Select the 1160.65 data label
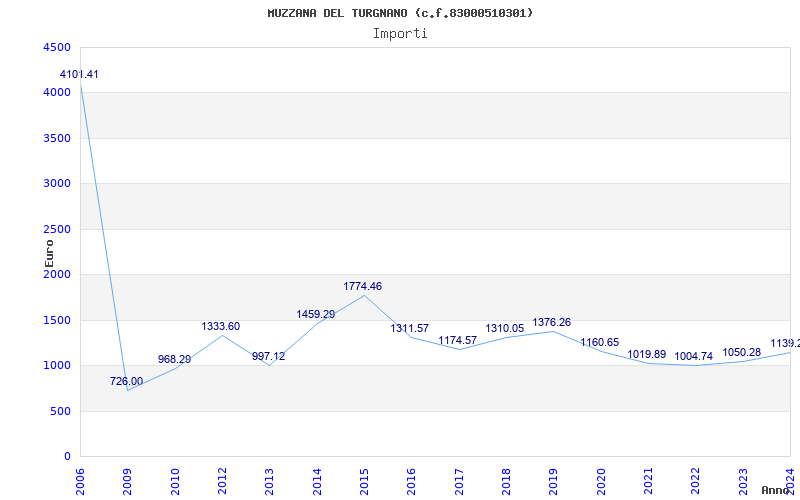The image size is (800, 500). coord(600,343)
